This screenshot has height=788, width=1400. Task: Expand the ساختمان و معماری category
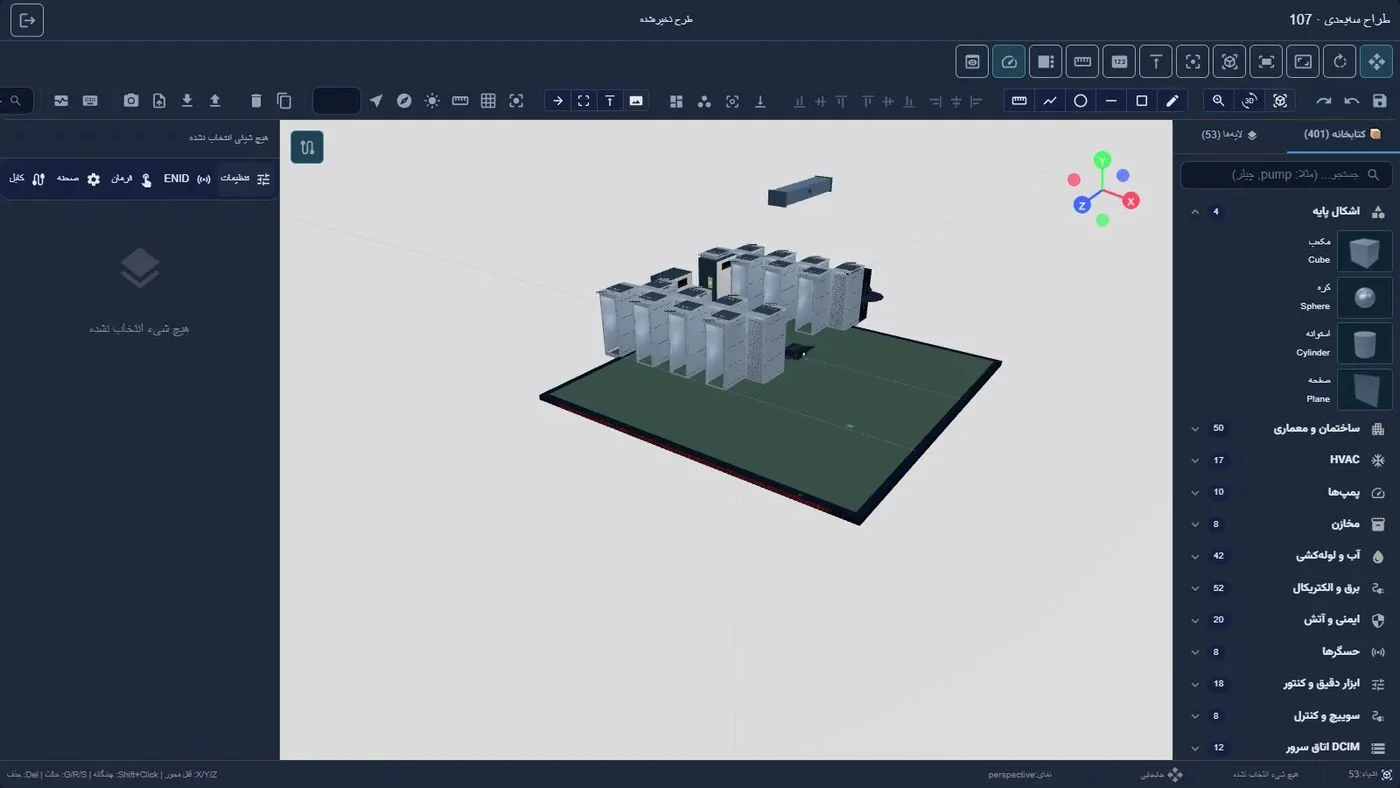click(1287, 428)
